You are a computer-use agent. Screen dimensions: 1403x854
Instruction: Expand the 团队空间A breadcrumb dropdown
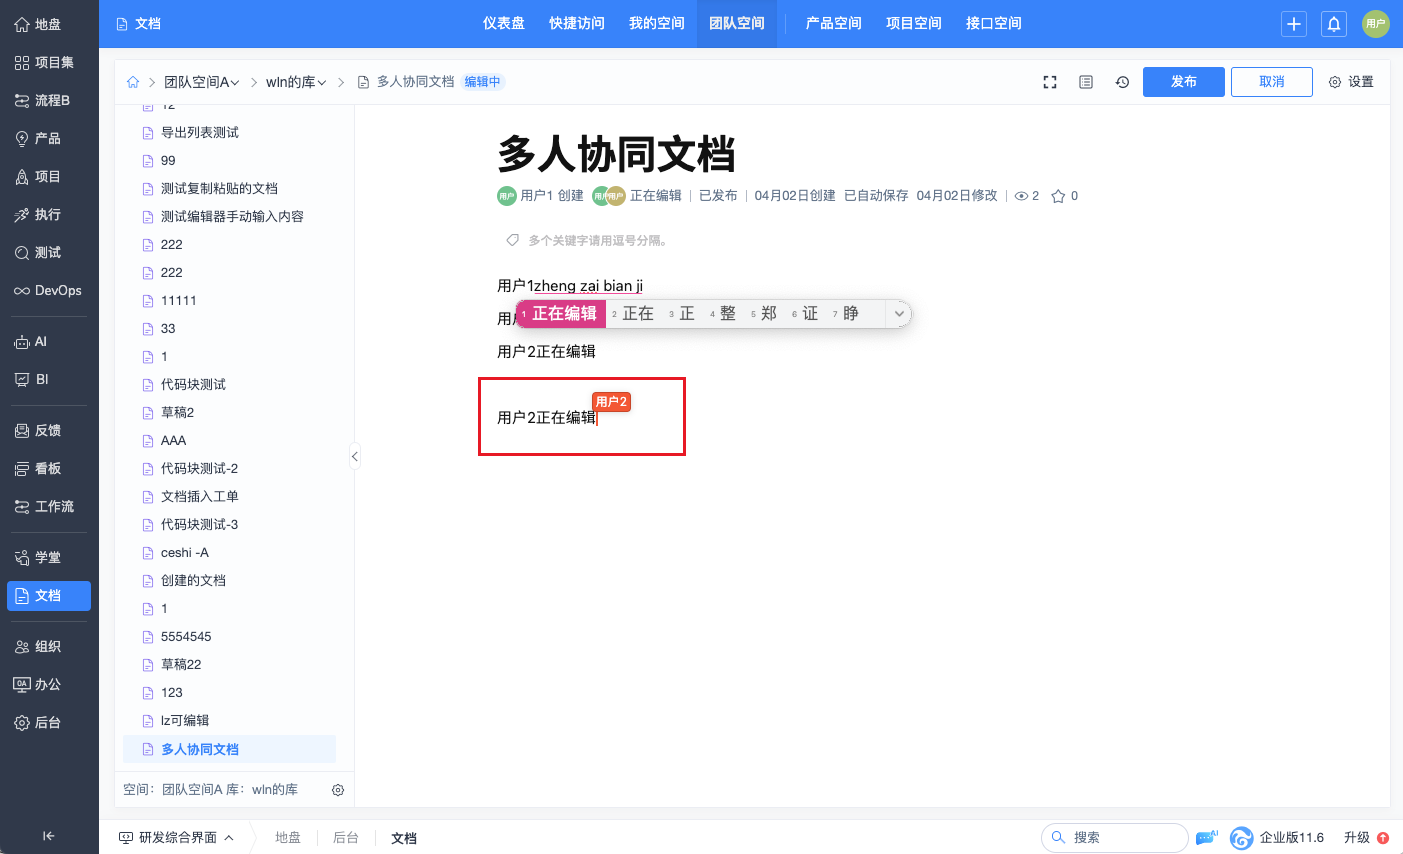[x=202, y=82]
